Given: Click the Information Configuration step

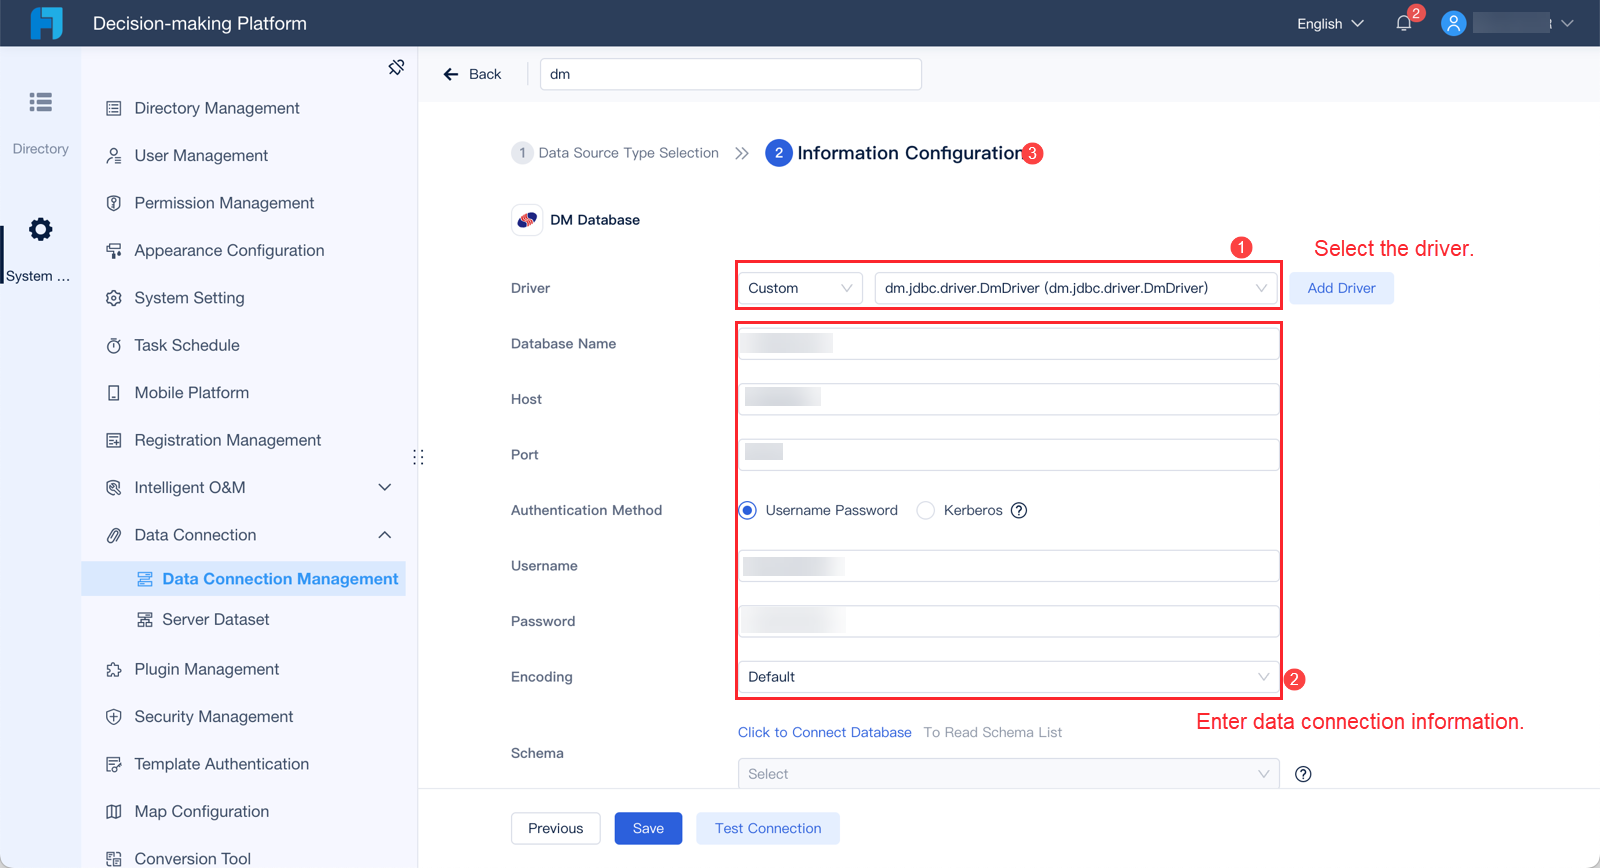Looking at the screenshot, I should pos(894,153).
